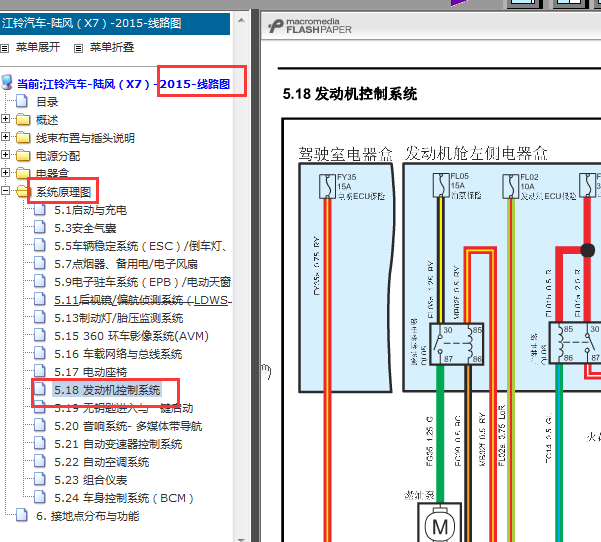
Task: Click page icon beside 5.15 360 环车影像系统
Action: [x=40, y=335]
